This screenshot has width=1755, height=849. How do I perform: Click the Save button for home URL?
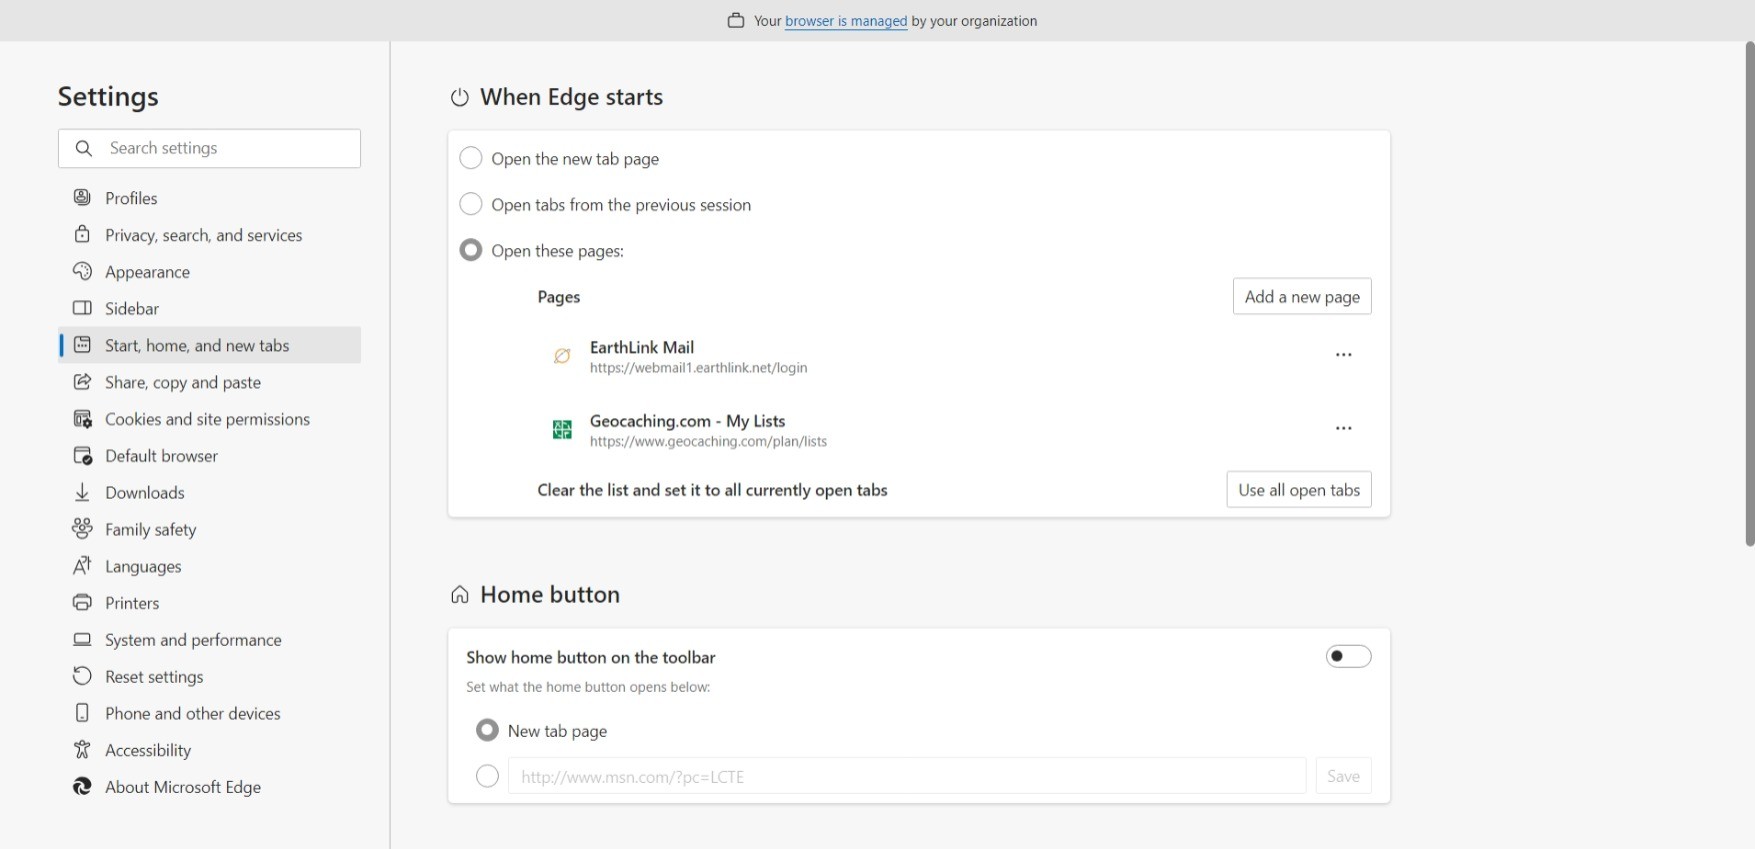point(1343,776)
